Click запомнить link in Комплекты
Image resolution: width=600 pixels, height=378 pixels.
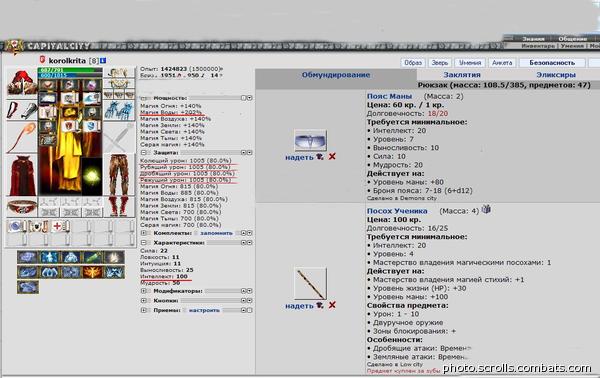(216, 233)
